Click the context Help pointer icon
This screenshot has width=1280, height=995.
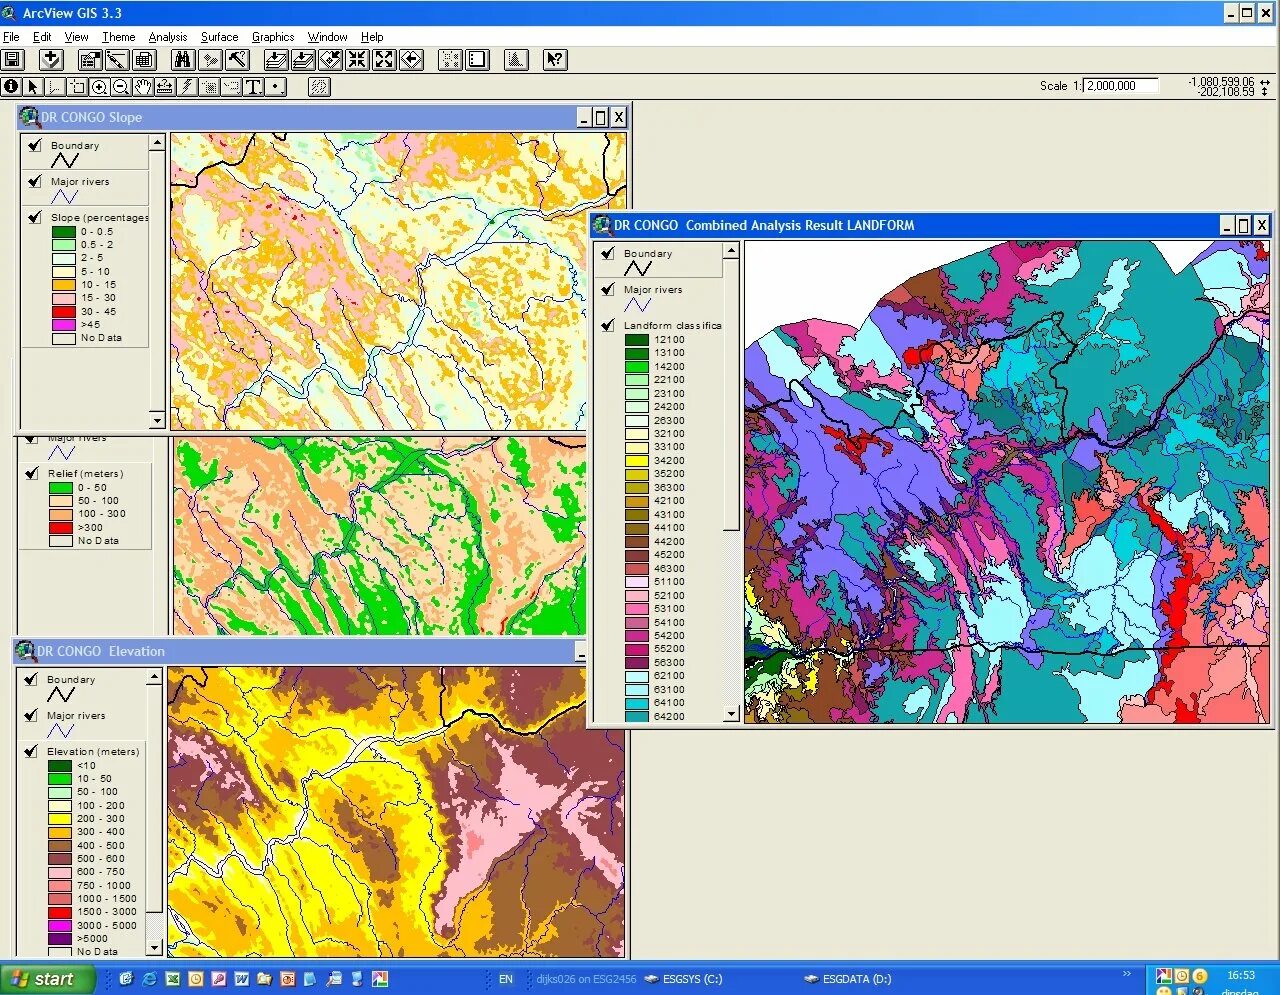[555, 60]
